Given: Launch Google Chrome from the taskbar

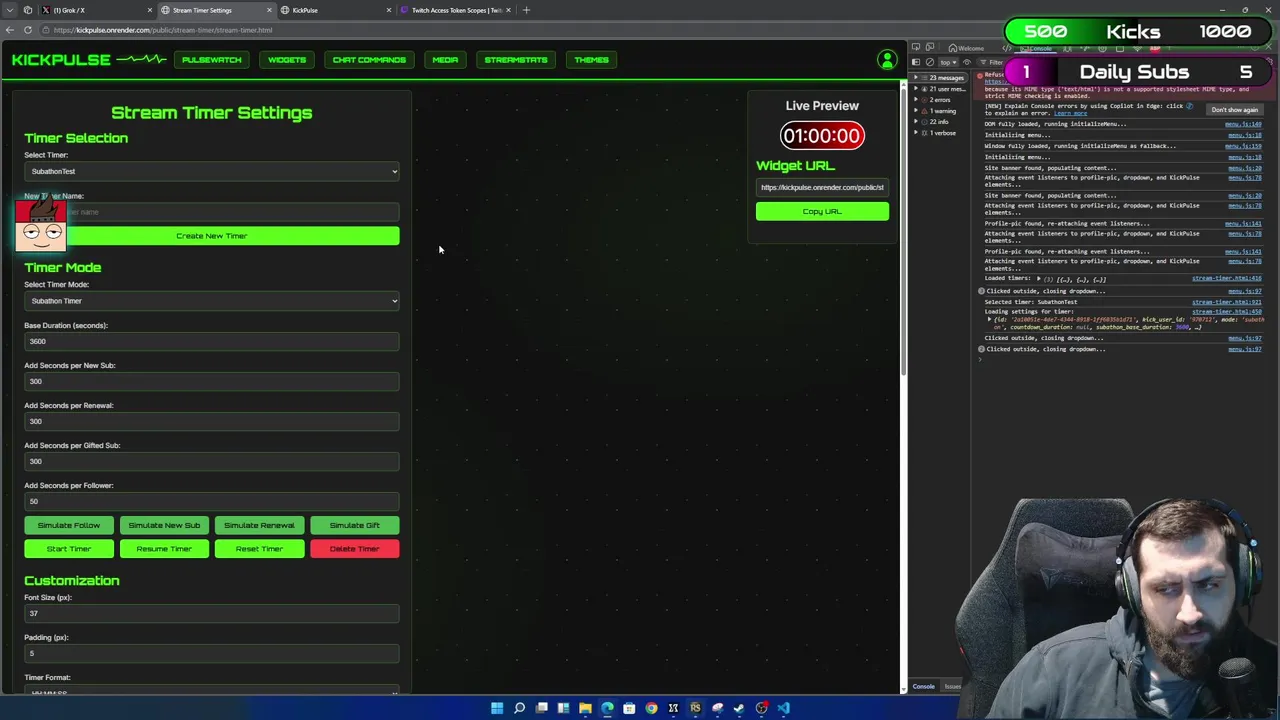Looking at the screenshot, I should [651, 708].
